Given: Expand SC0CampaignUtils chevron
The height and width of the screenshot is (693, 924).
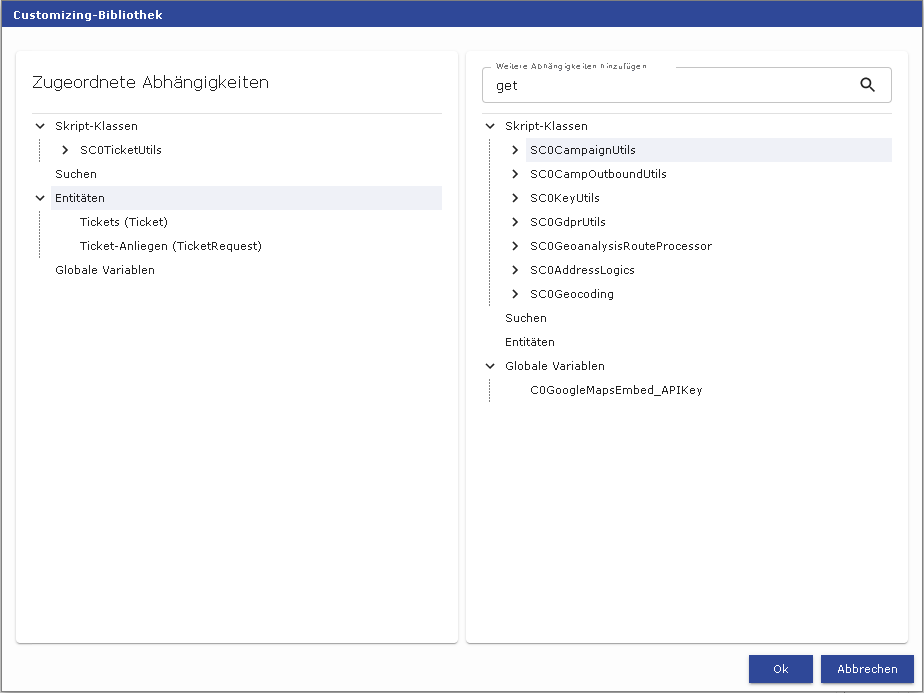Looking at the screenshot, I should (515, 150).
